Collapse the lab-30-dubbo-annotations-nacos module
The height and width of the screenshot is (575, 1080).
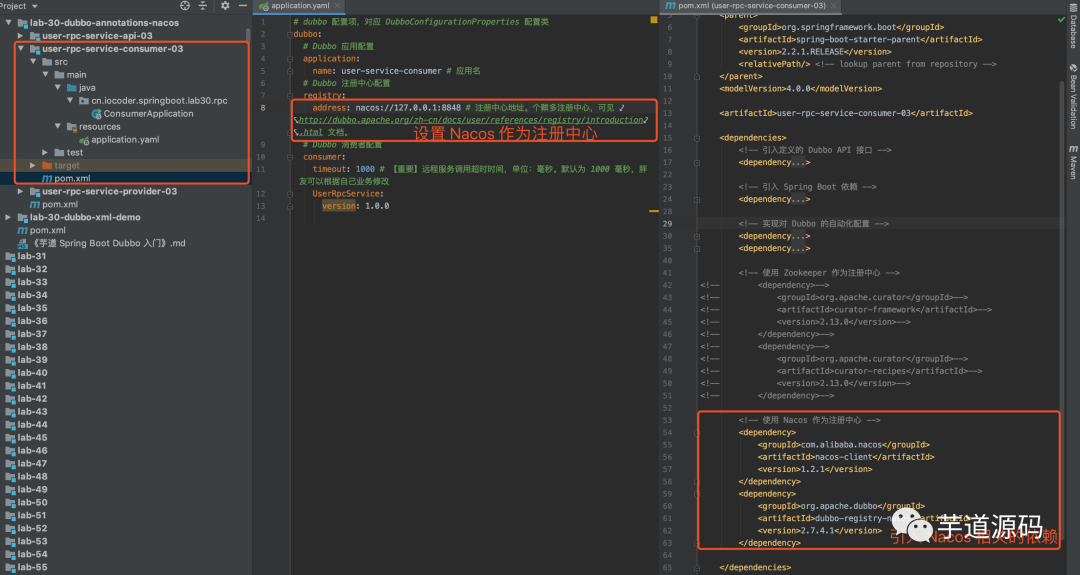click(8, 23)
